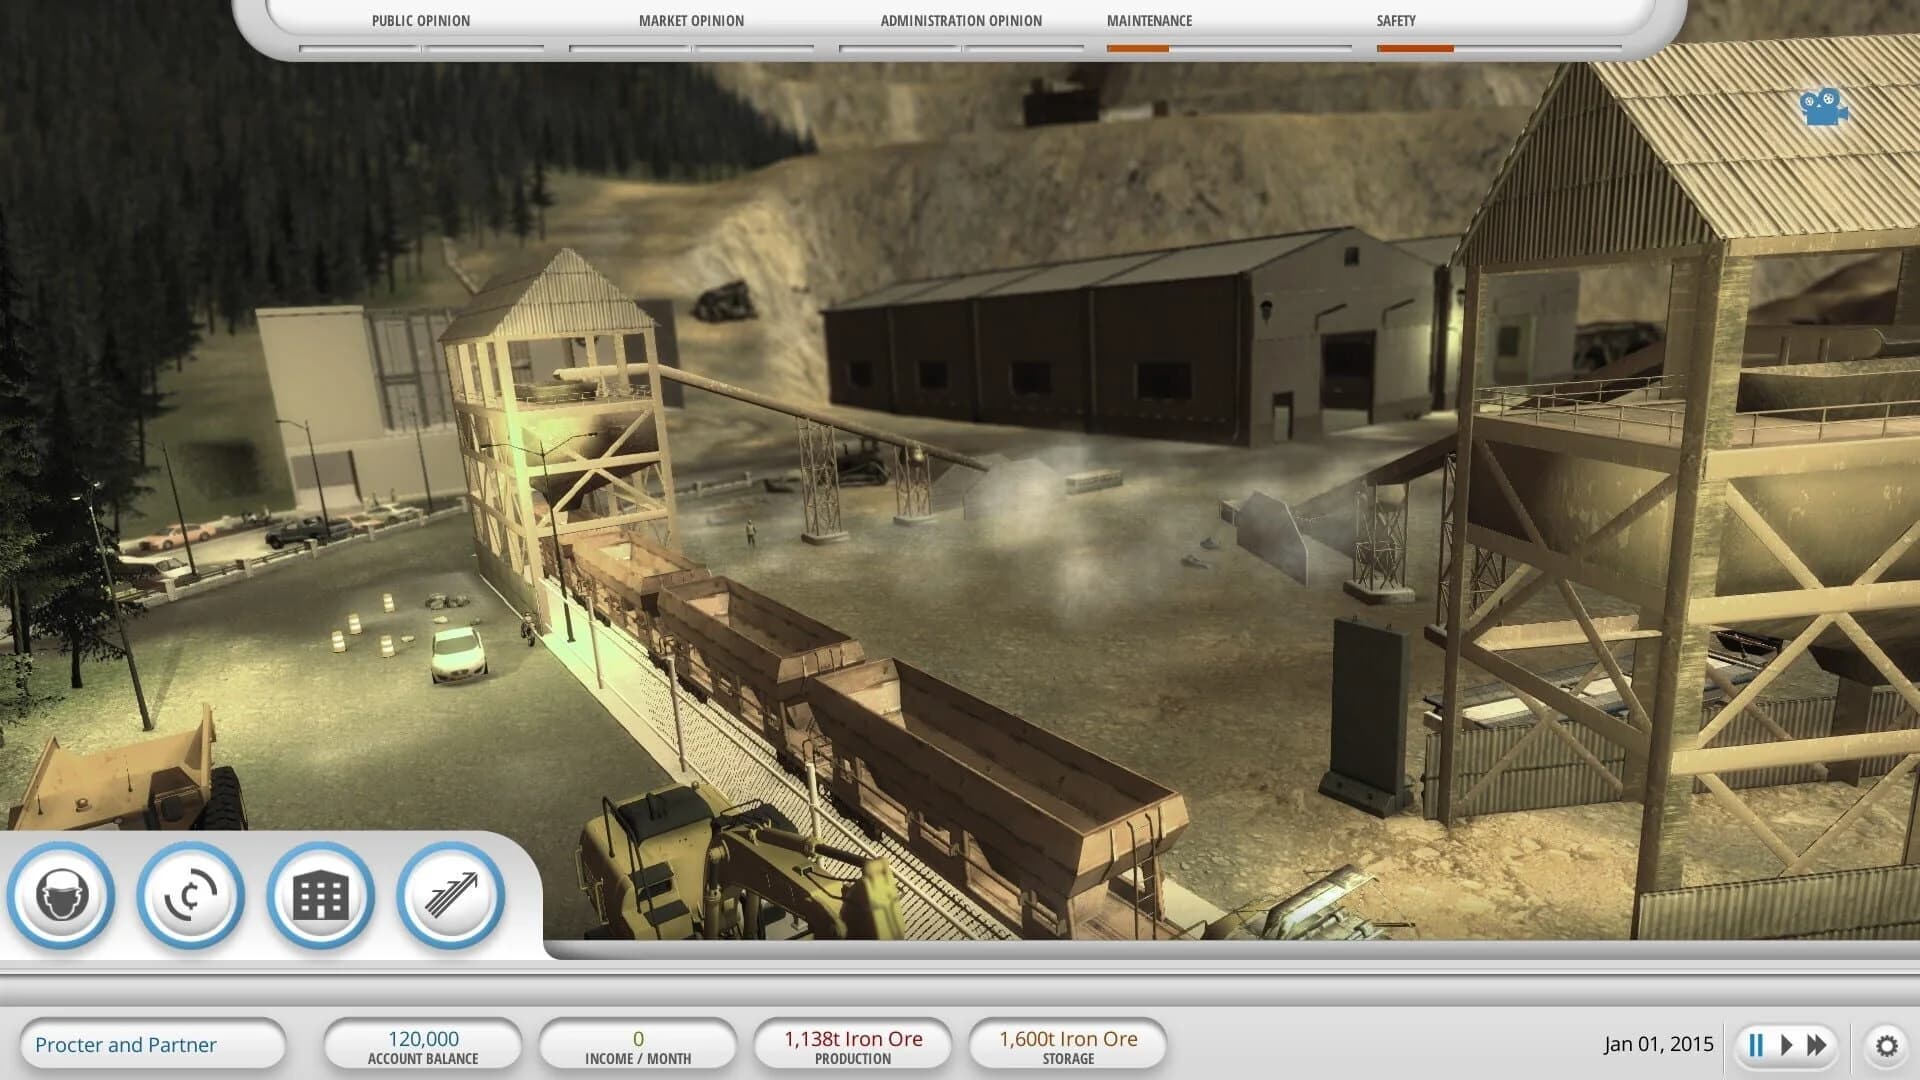Toggle pause on the game clock
Screen dimensions: 1920x1080
point(1756,1043)
